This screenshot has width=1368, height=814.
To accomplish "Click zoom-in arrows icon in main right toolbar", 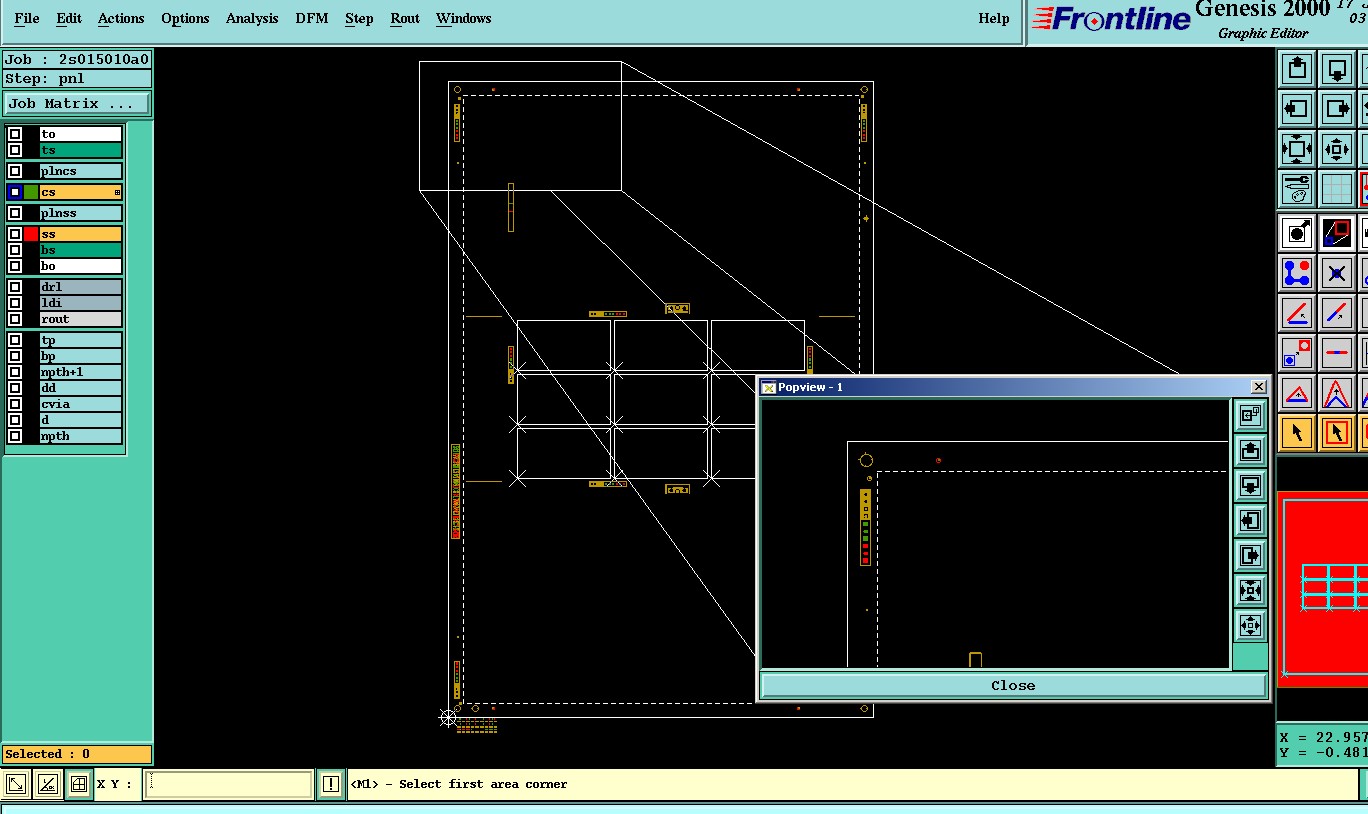I will (1297, 149).
